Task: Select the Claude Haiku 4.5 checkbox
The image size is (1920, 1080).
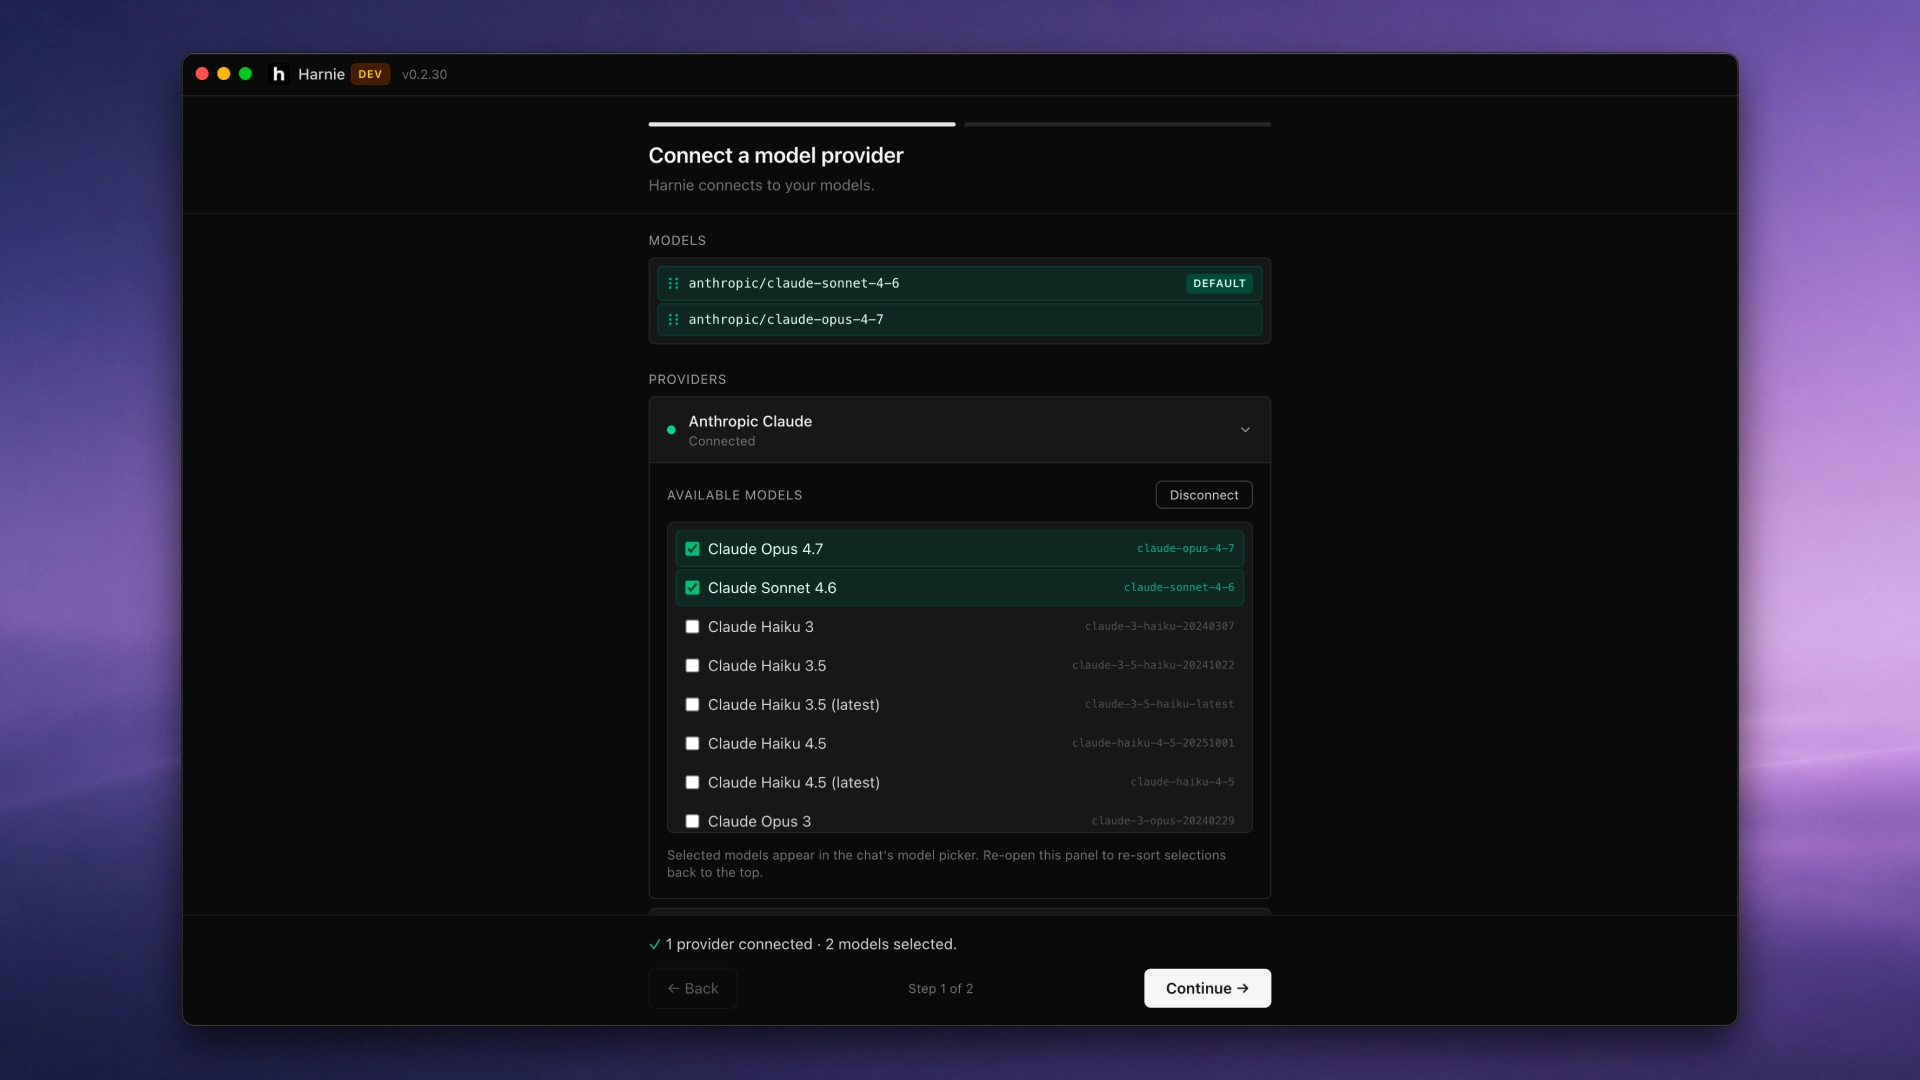Action: [x=692, y=744]
